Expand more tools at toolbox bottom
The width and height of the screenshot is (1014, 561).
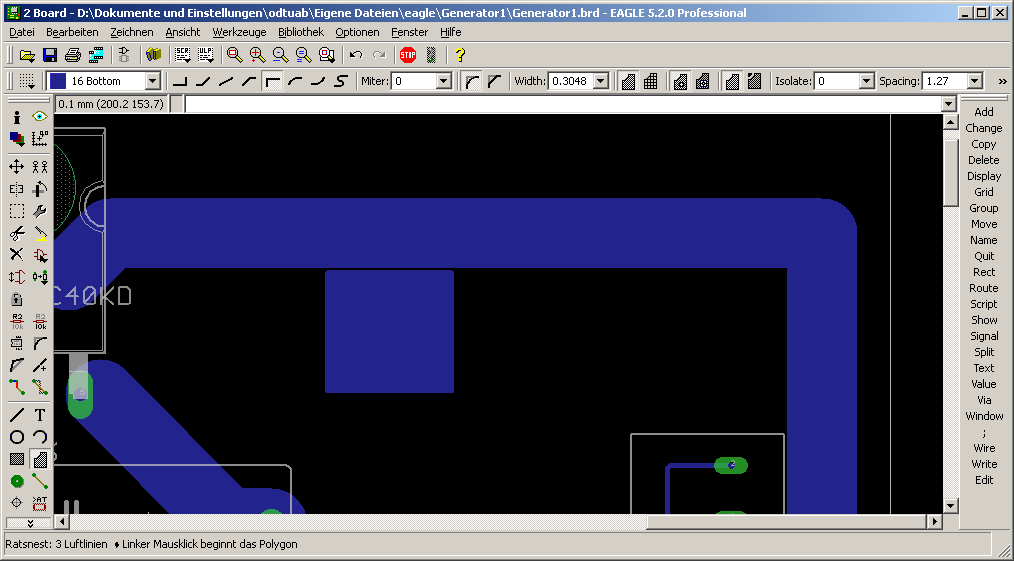coord(29,522)
